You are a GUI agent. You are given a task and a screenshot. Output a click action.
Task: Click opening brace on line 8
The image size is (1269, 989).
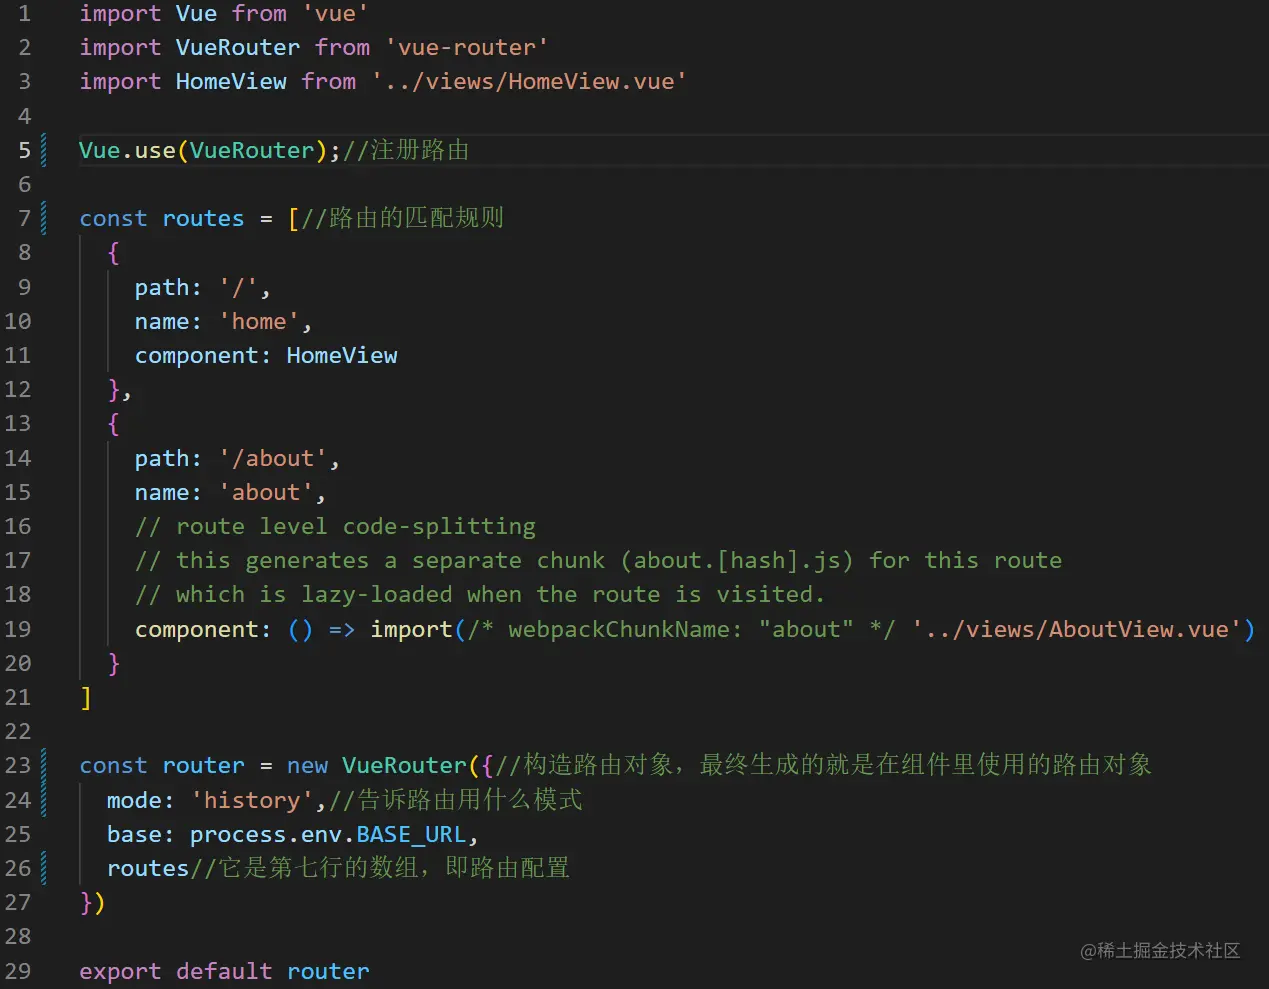pos(113,253)
